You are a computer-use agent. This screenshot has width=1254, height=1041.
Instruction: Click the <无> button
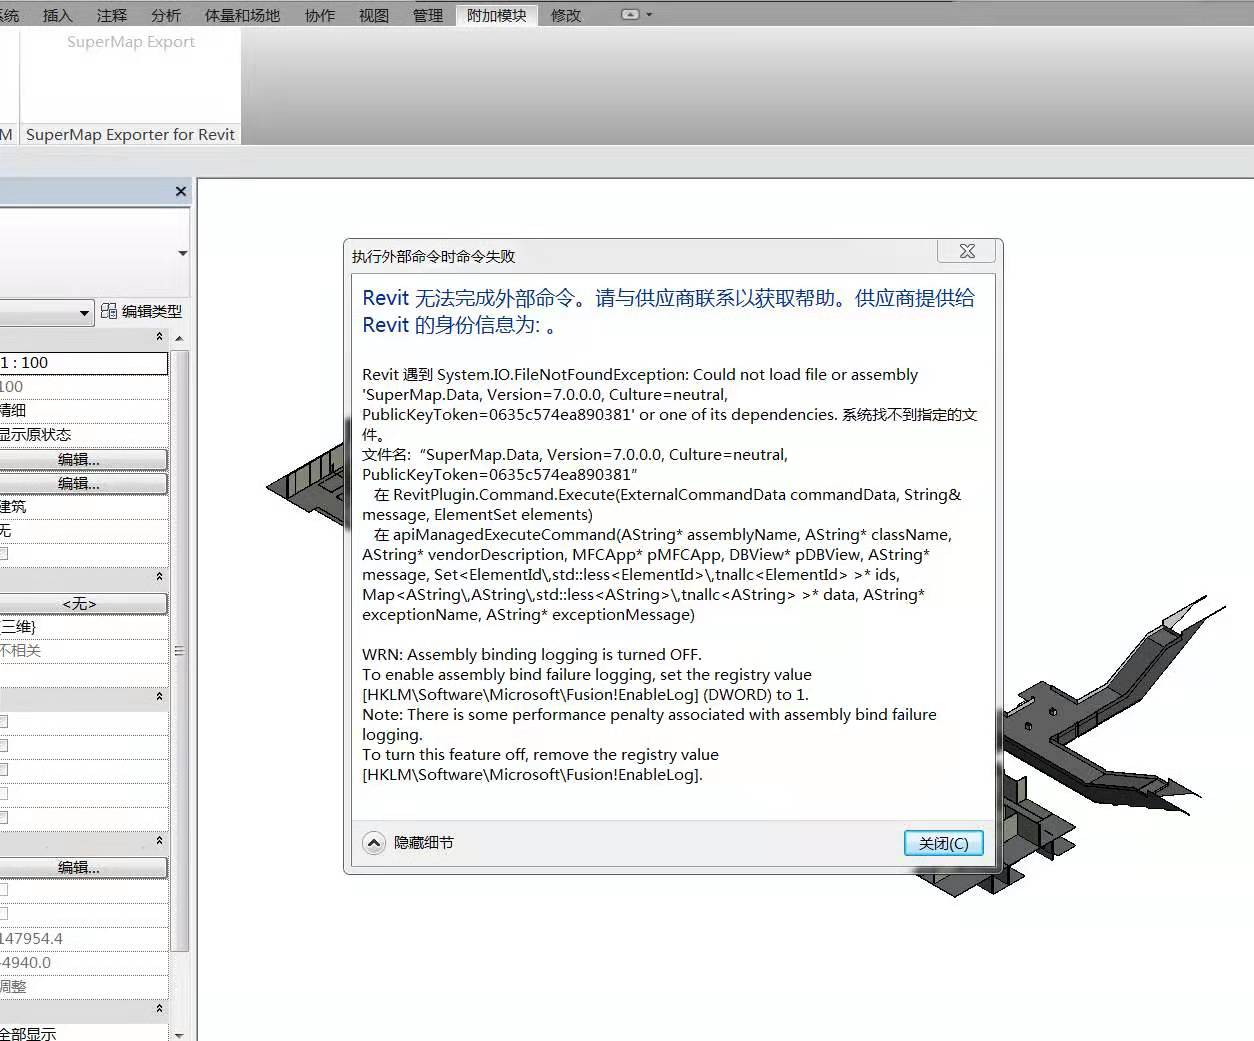84,603
